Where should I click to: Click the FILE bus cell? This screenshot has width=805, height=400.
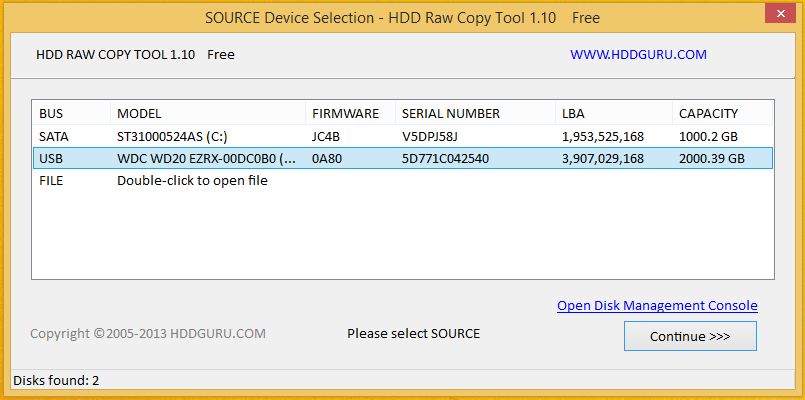[x=51, y=181]
